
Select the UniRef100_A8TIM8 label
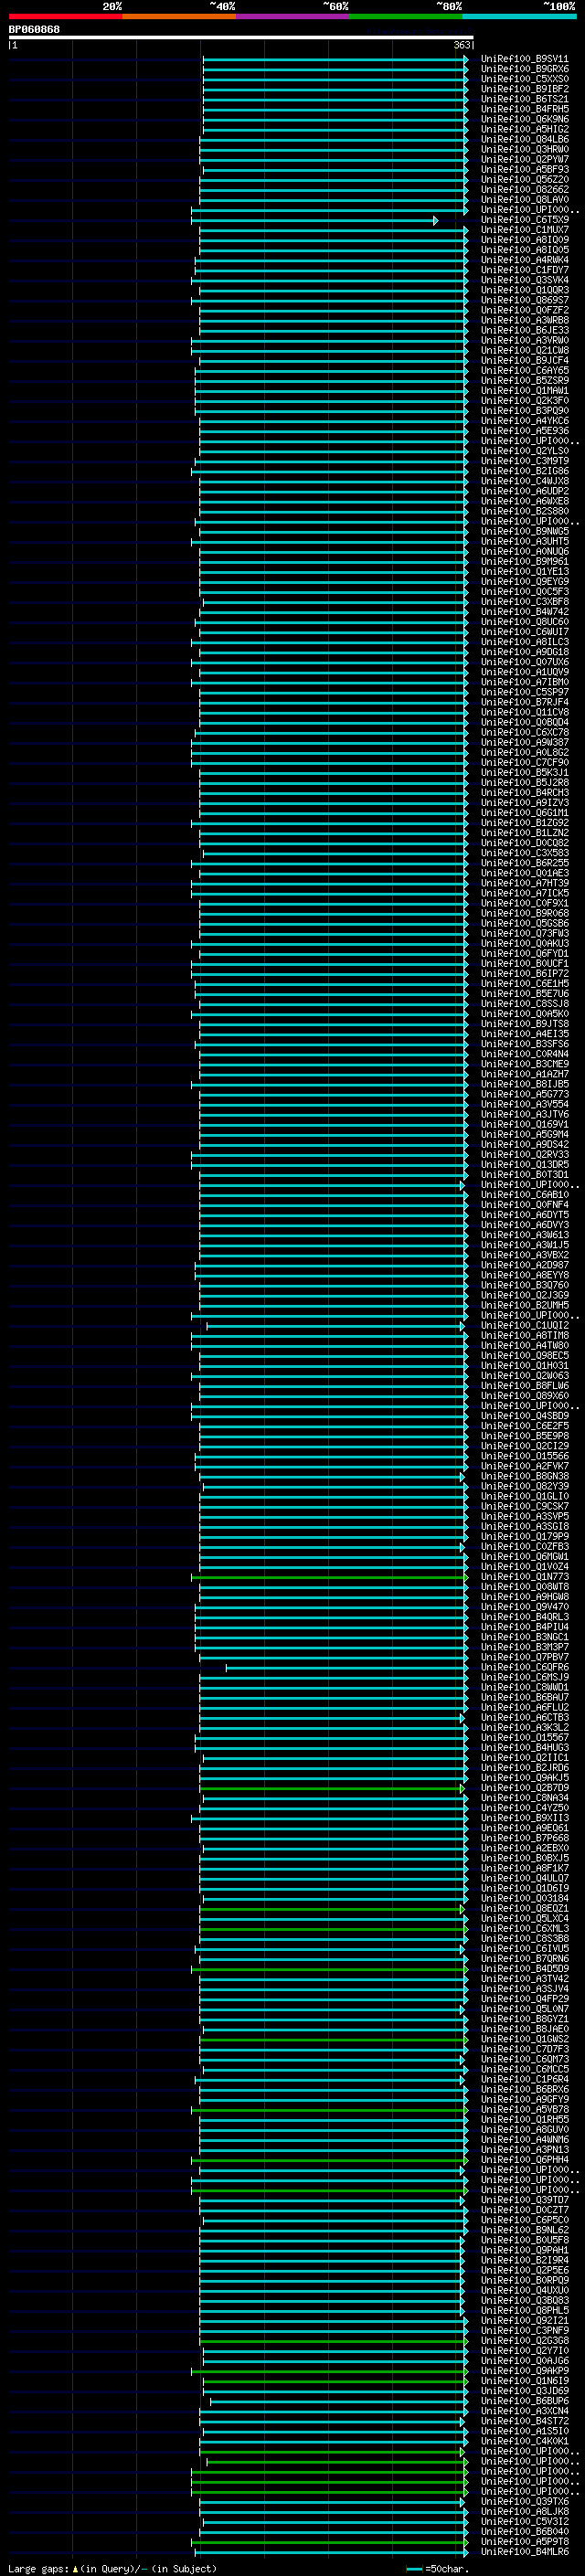tap(524, 1335)
